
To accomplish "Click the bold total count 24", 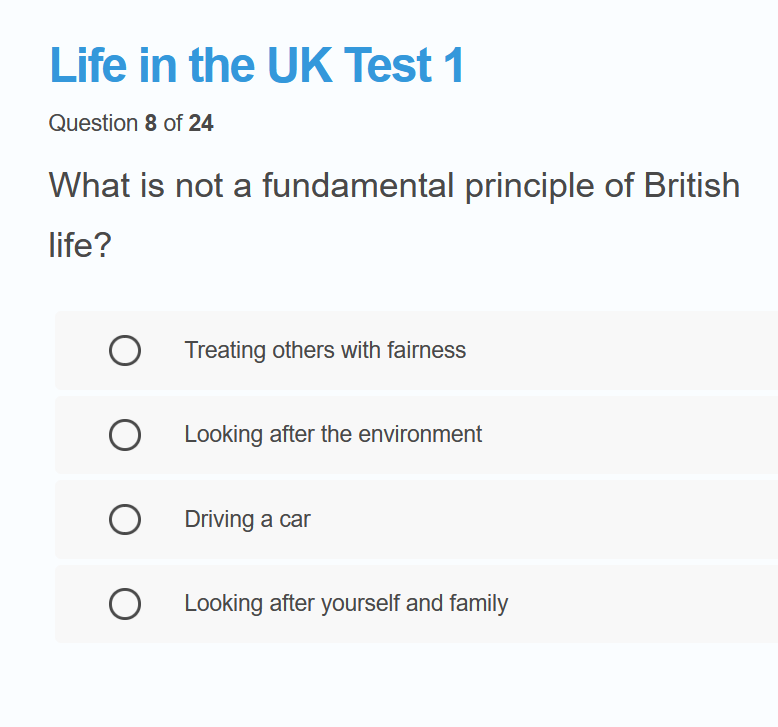I will (201, 124).
